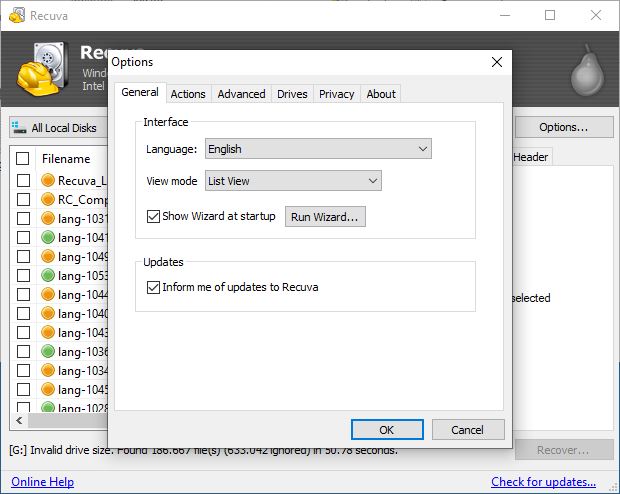
Task: Check the box for the lang-1043 row
Action: (x=23, y=332)
